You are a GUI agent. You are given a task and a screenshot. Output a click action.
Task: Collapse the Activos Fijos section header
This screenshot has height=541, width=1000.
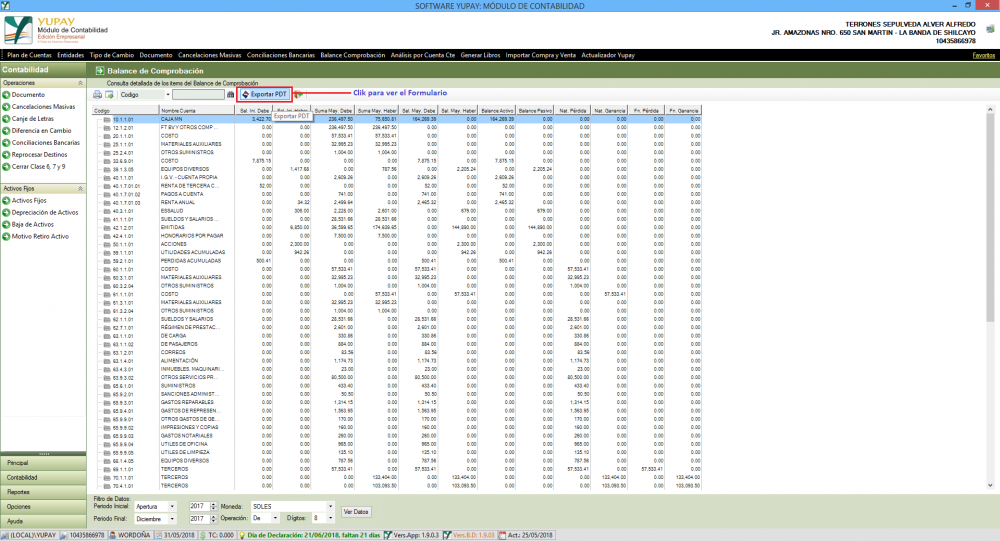80,189
